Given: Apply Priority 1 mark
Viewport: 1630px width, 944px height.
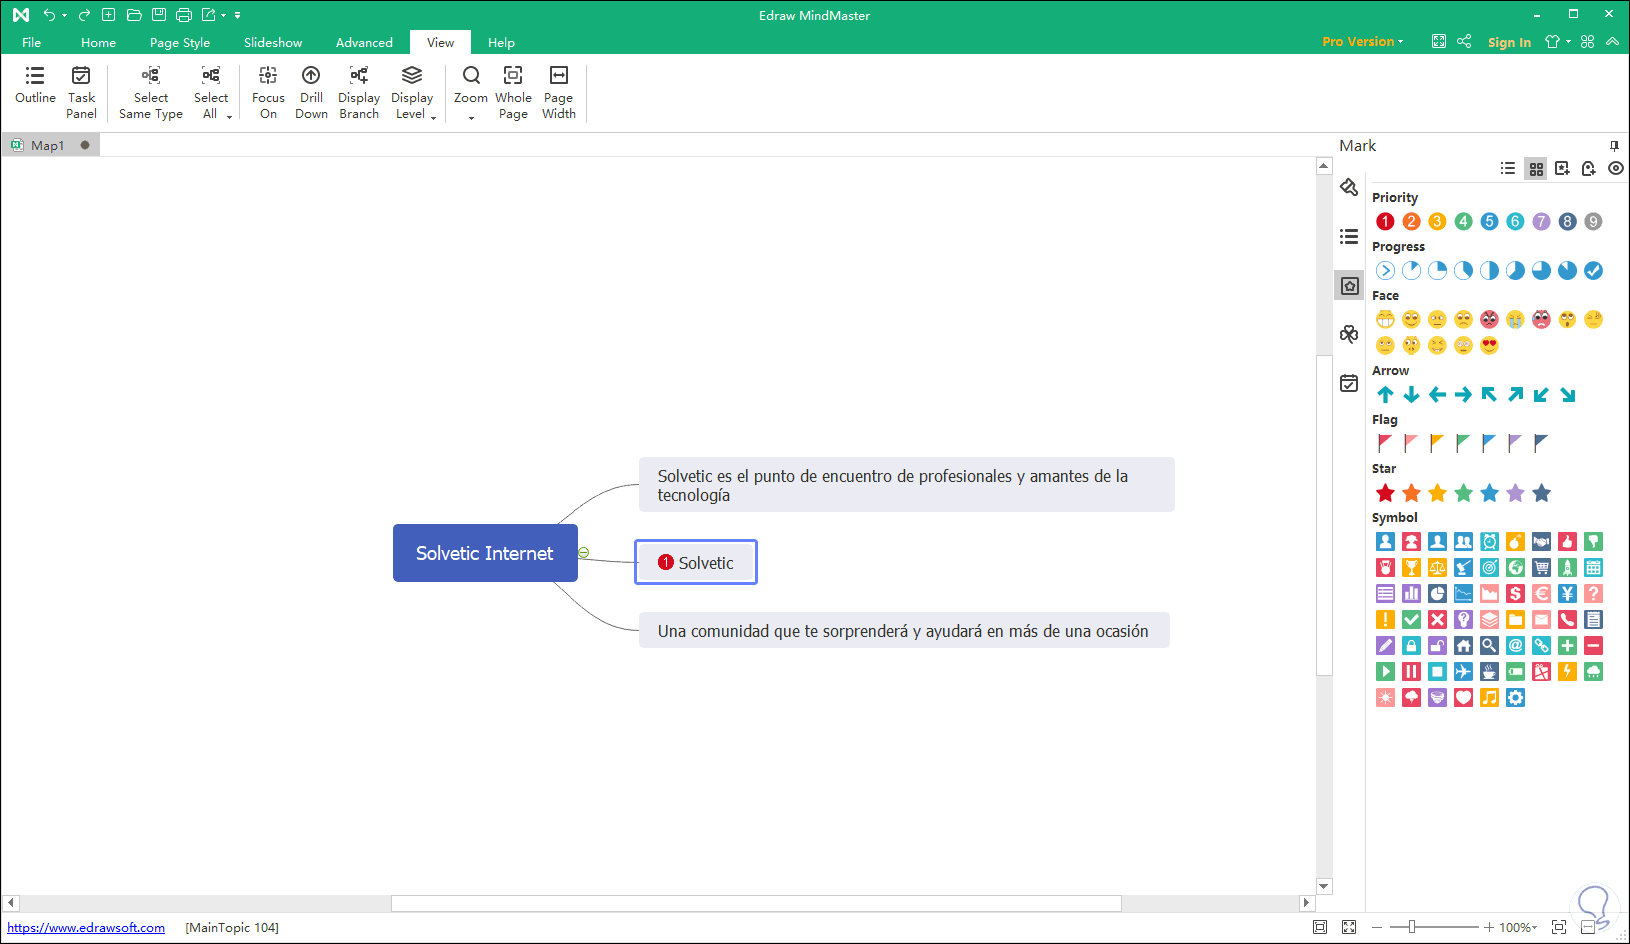Looking at the screenshot, I should pos(1385,222).
